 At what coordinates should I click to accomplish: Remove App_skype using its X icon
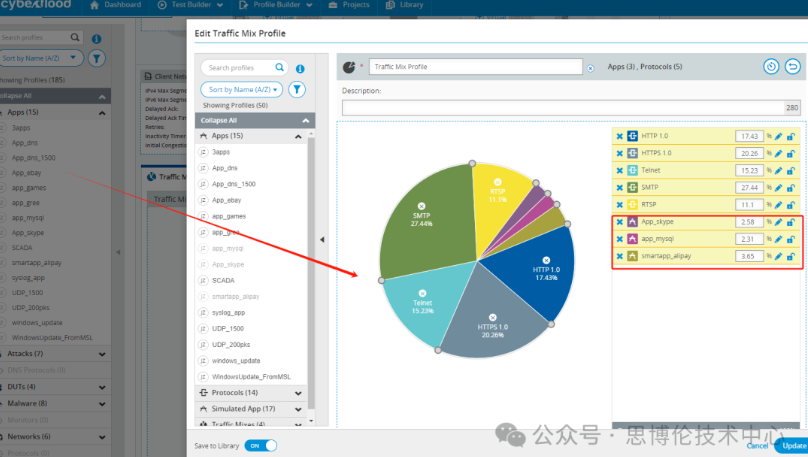click(x=620, y=222)
